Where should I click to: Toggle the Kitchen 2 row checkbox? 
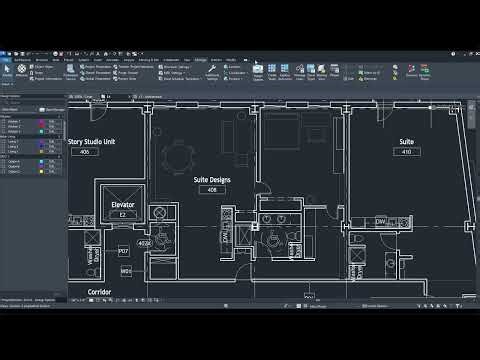pyautogui.click(x=4, y=127)
